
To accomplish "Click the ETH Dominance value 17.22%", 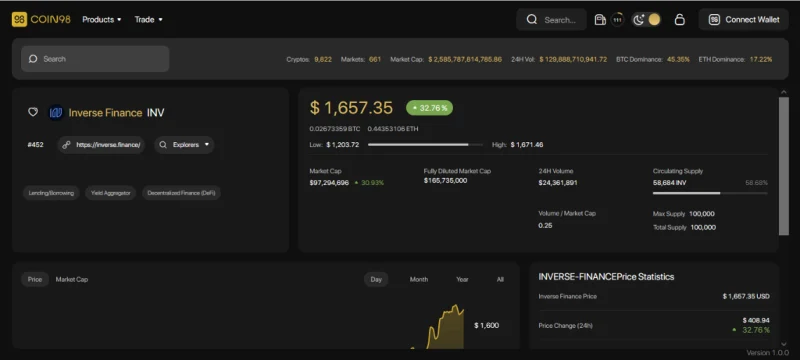I will tap(761, 59).
